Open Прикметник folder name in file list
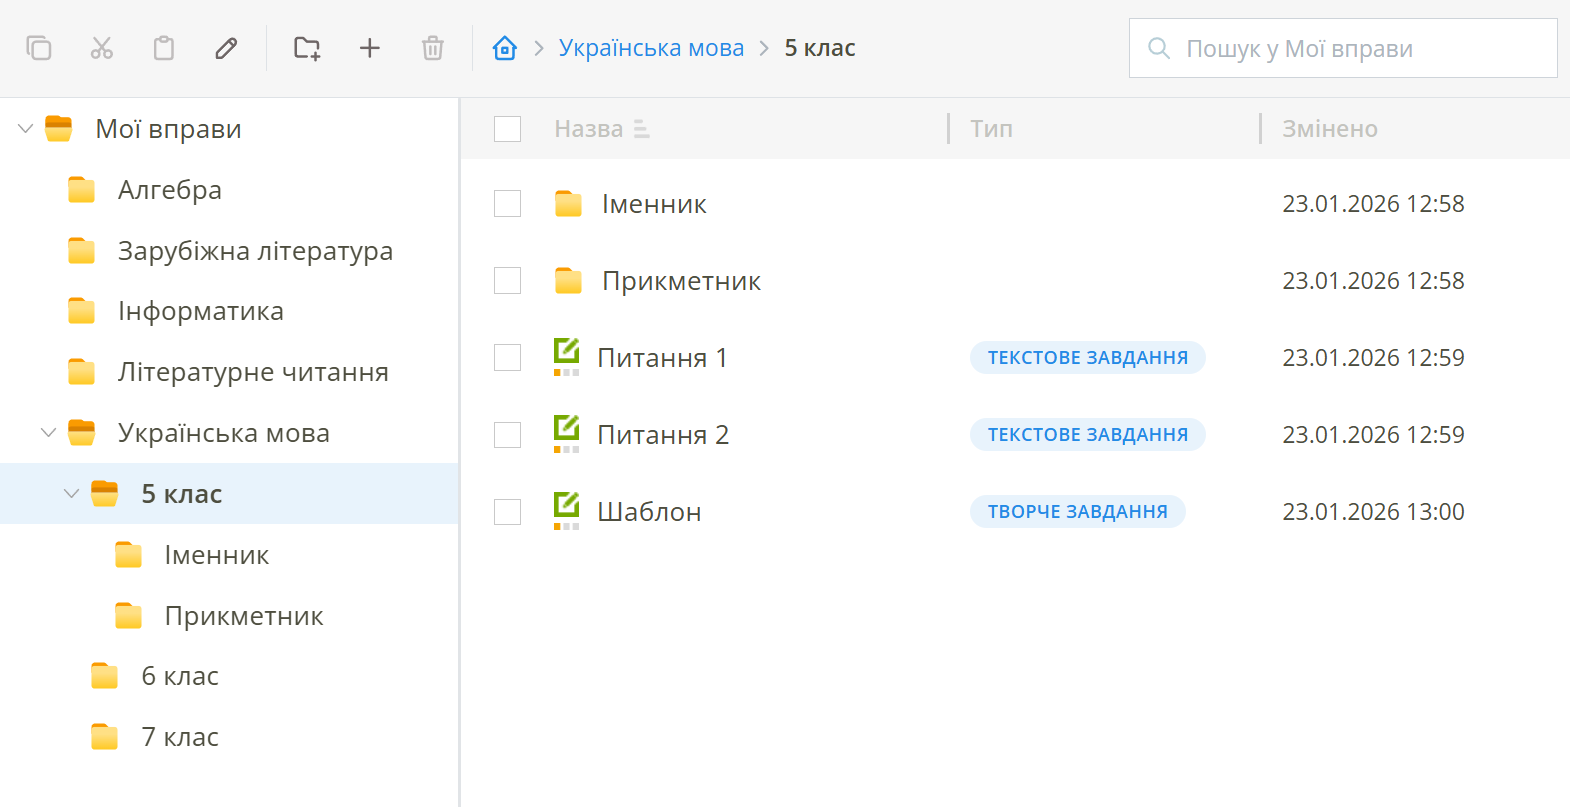1570x807 pixels. (681, 281)
